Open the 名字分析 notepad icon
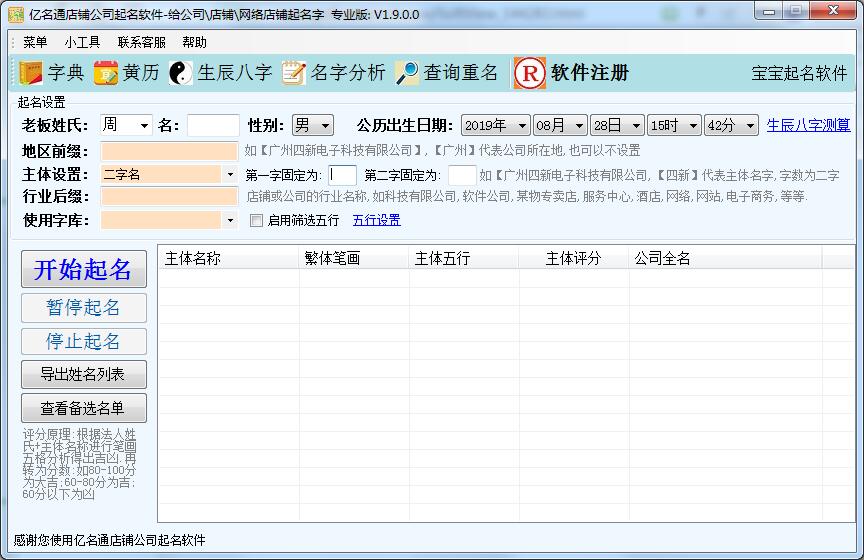 pyautogui.click(x=293, y=73)
